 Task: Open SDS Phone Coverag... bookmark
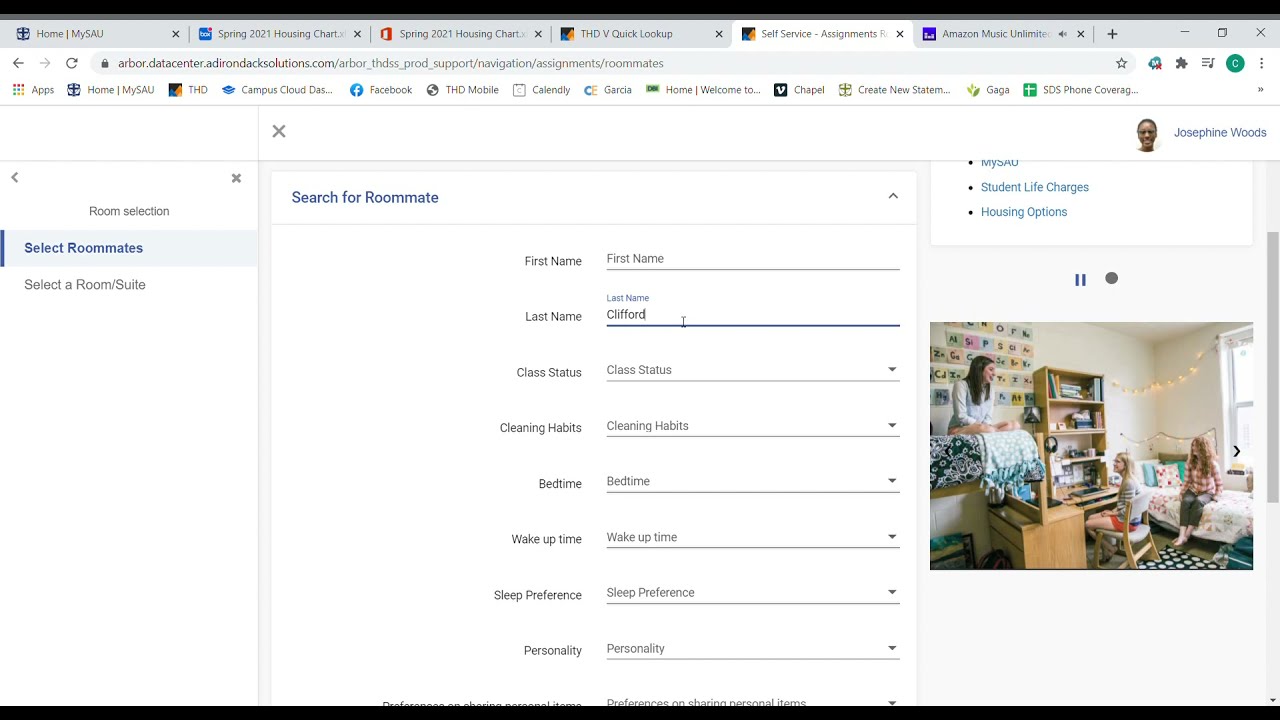click(x=1081, y=90)
